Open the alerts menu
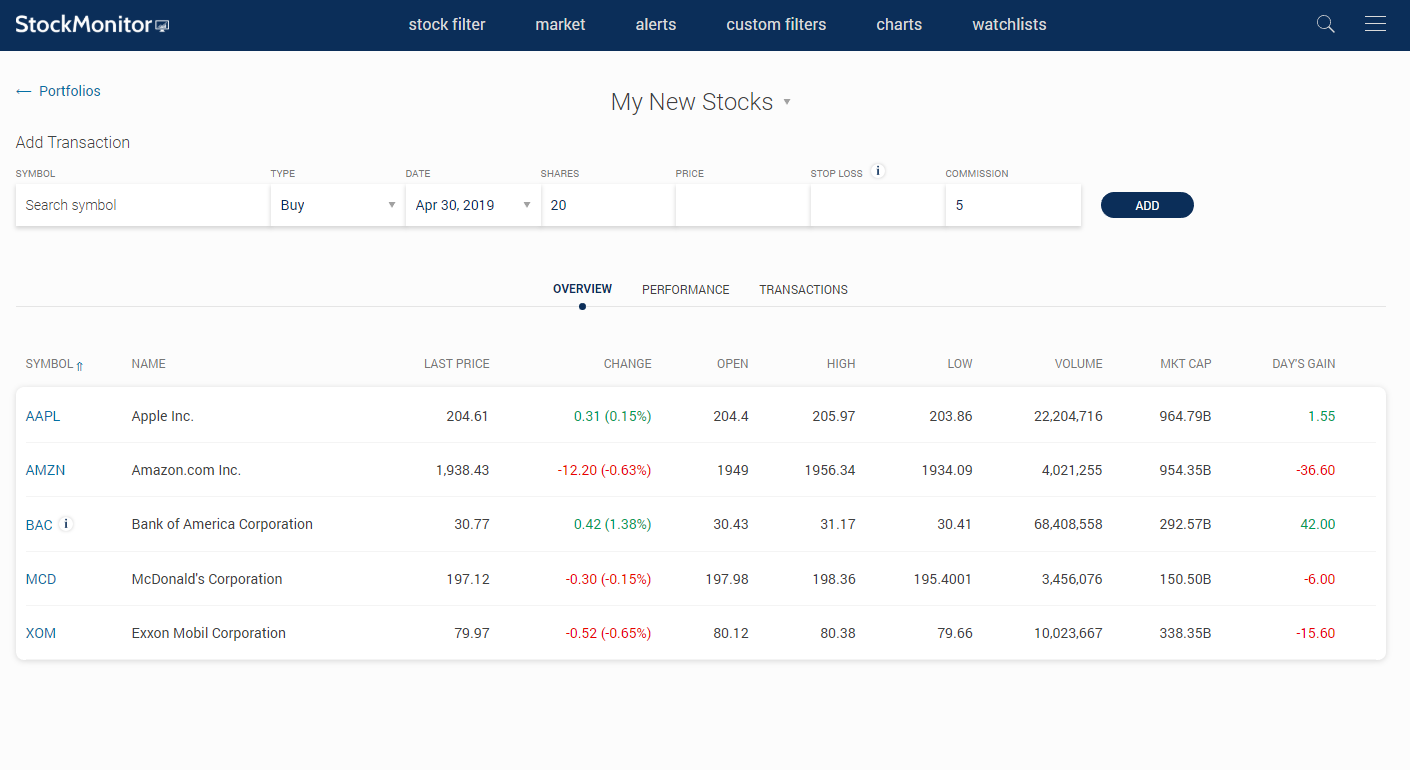 pos(656,24)
